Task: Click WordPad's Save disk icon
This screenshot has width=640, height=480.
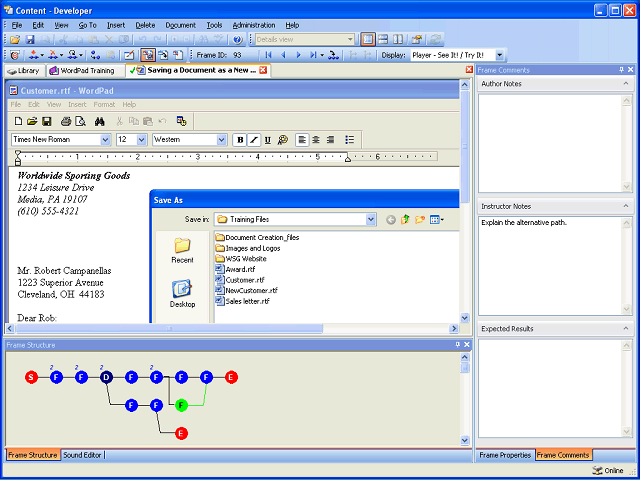Action: click(x=47, y=121)
